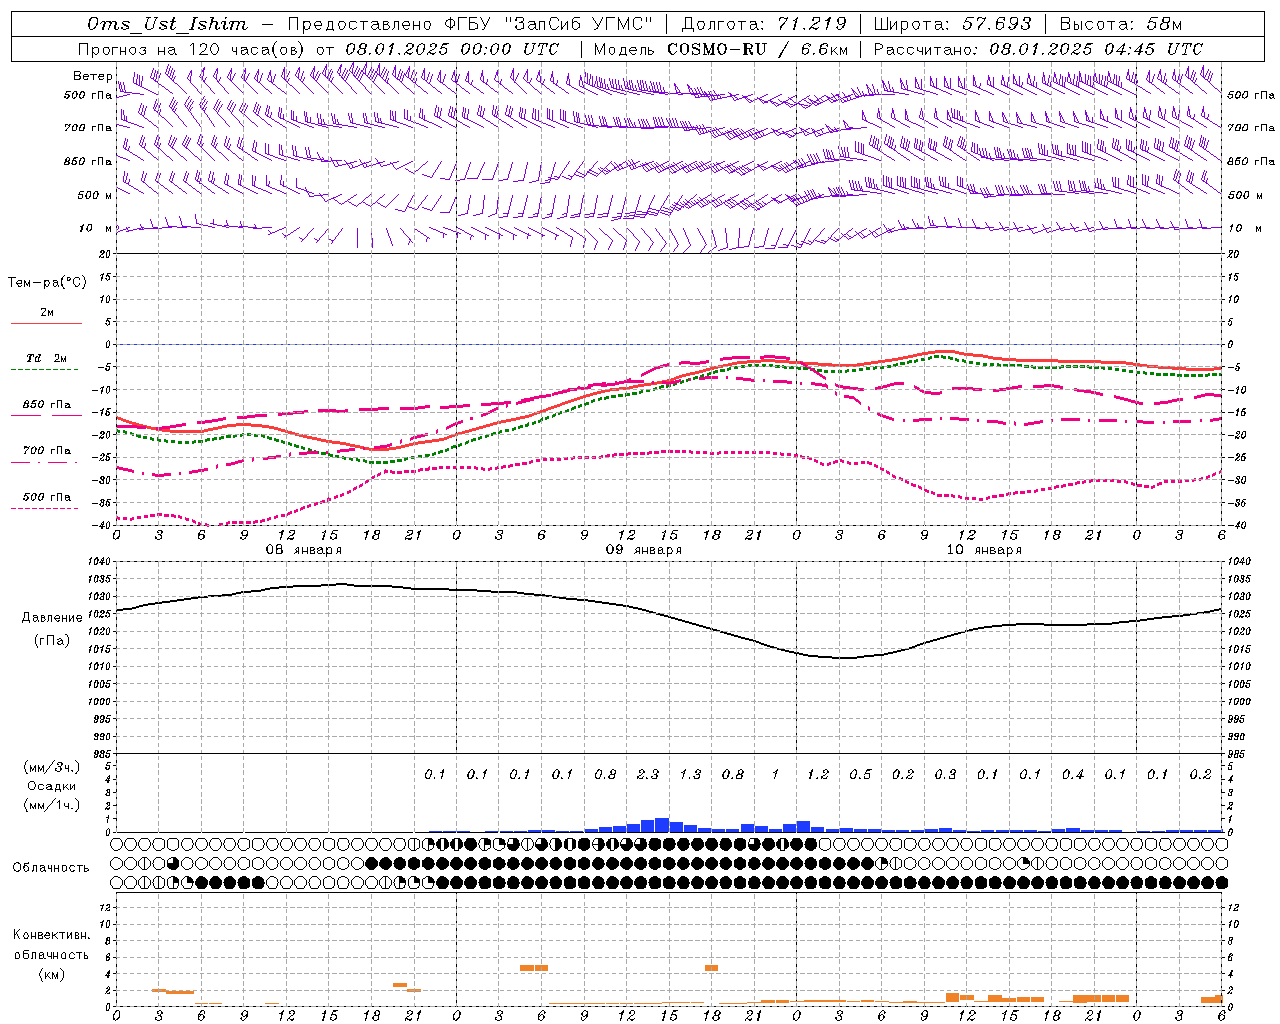This screenshot has height=1024, width=1280.
Task: Click the 985 tick on right pressure axis
Action: coord(1238,754)
